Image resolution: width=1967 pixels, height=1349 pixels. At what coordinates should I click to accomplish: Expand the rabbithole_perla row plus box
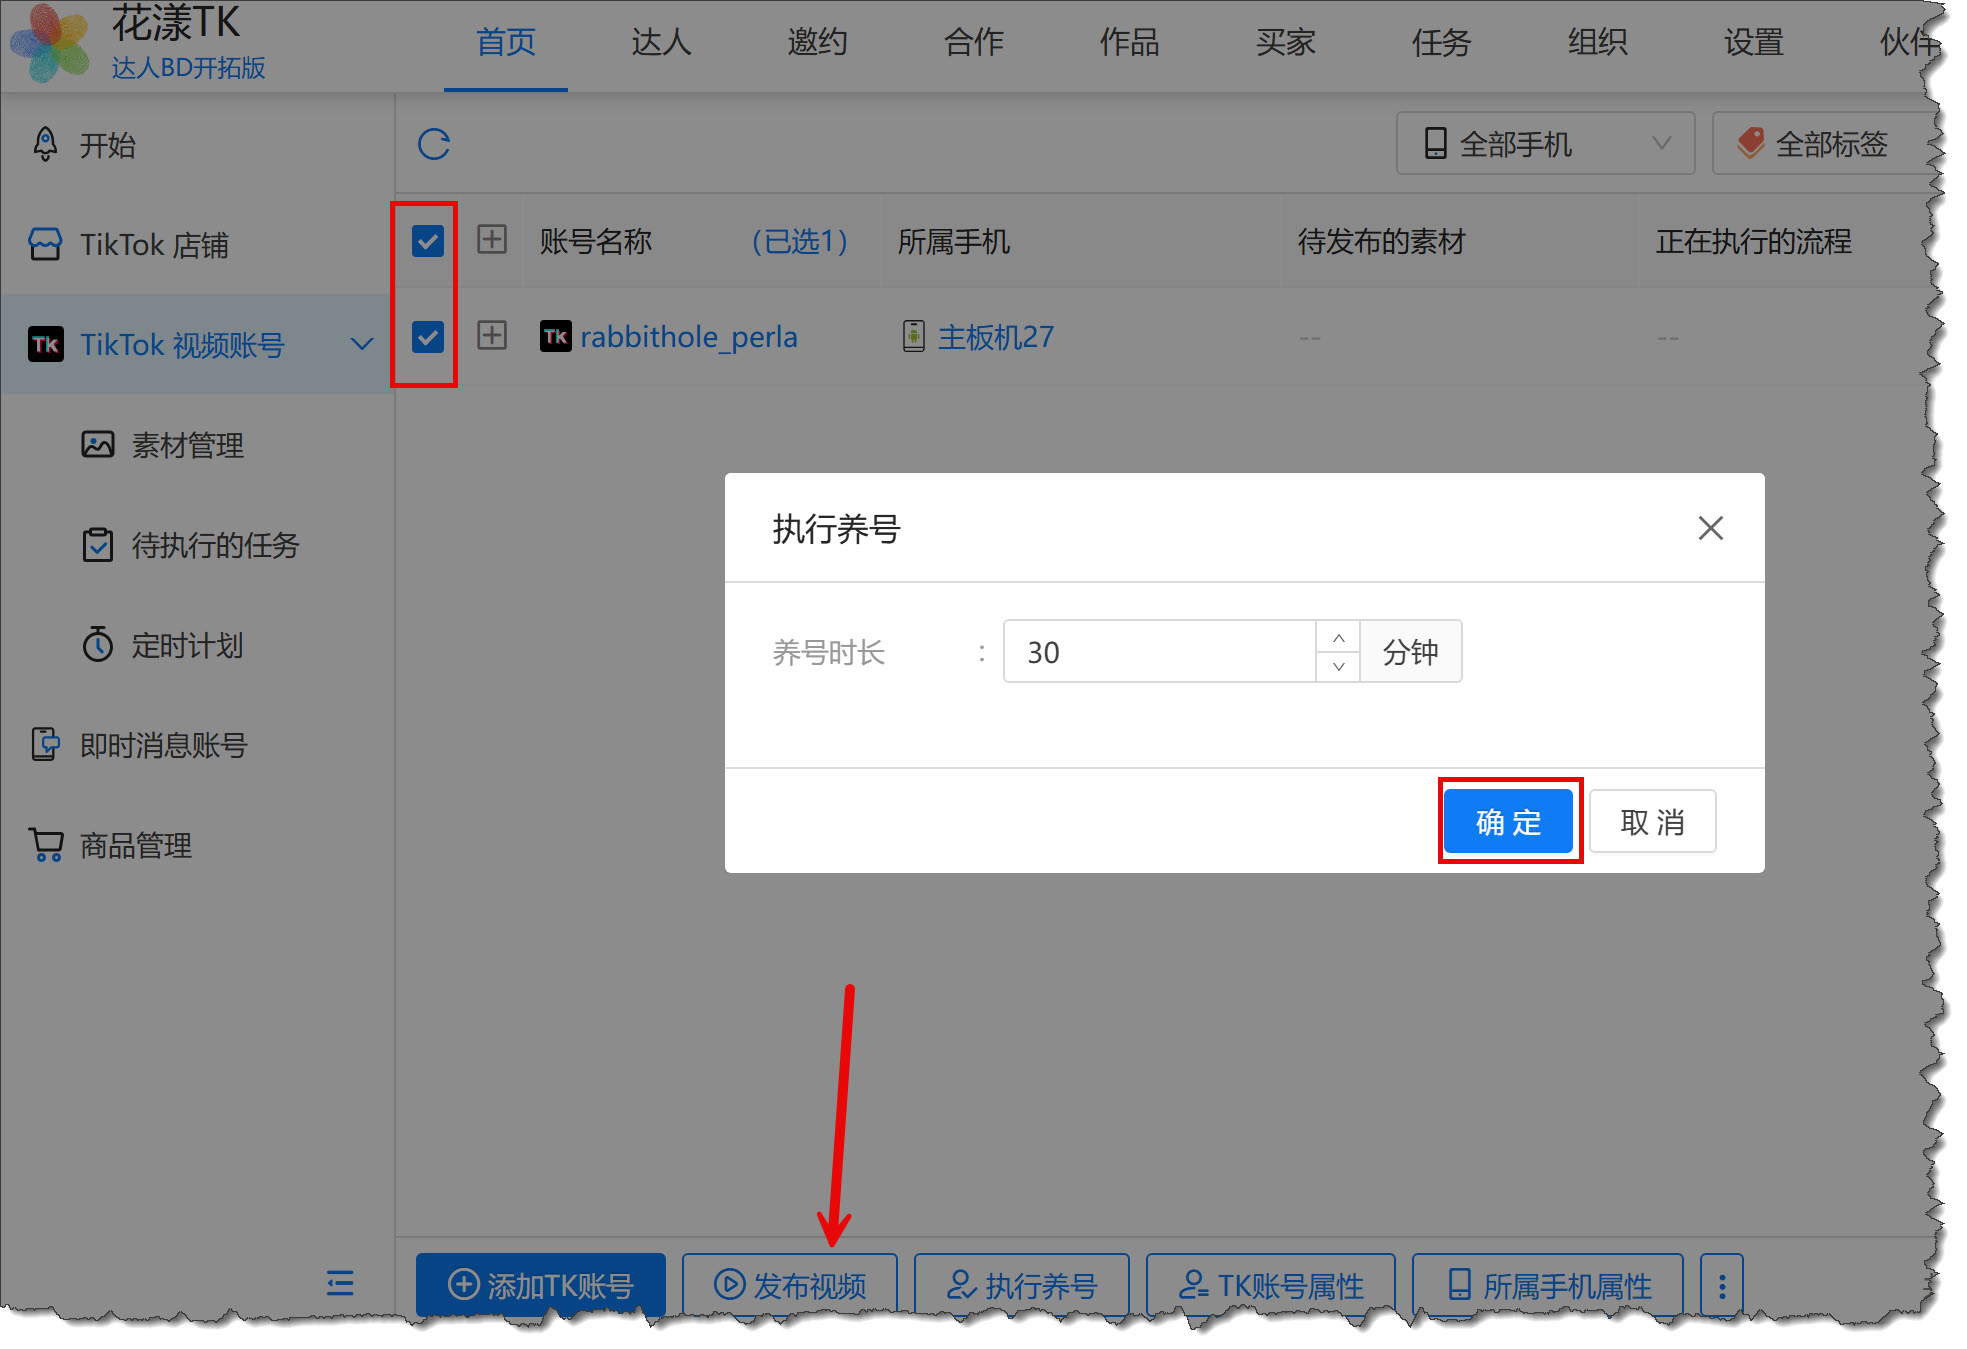click(492, 335)
